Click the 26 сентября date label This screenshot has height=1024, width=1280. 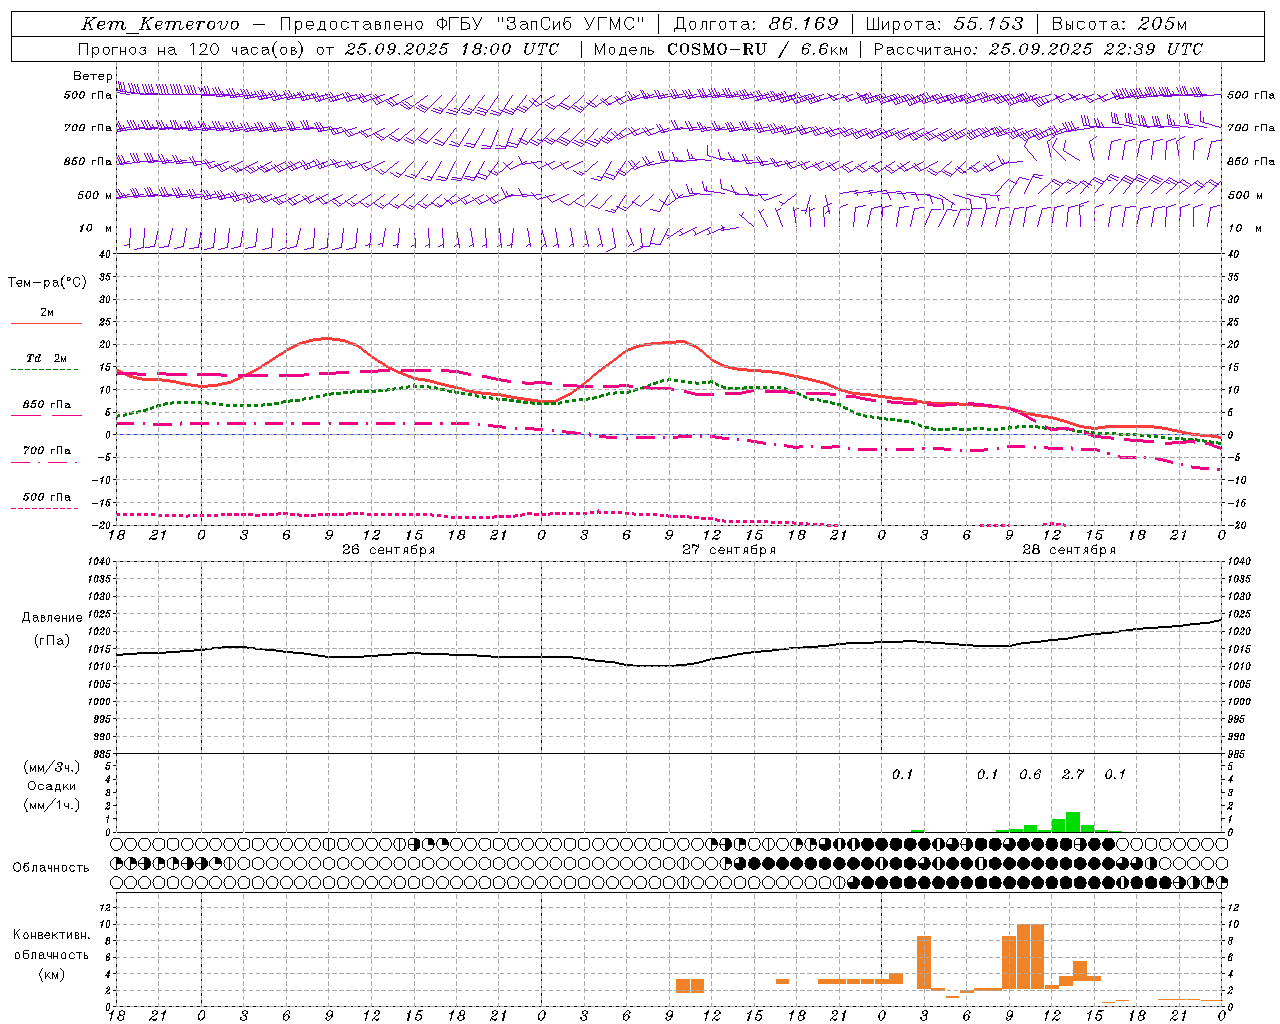[x=388, y=550]
